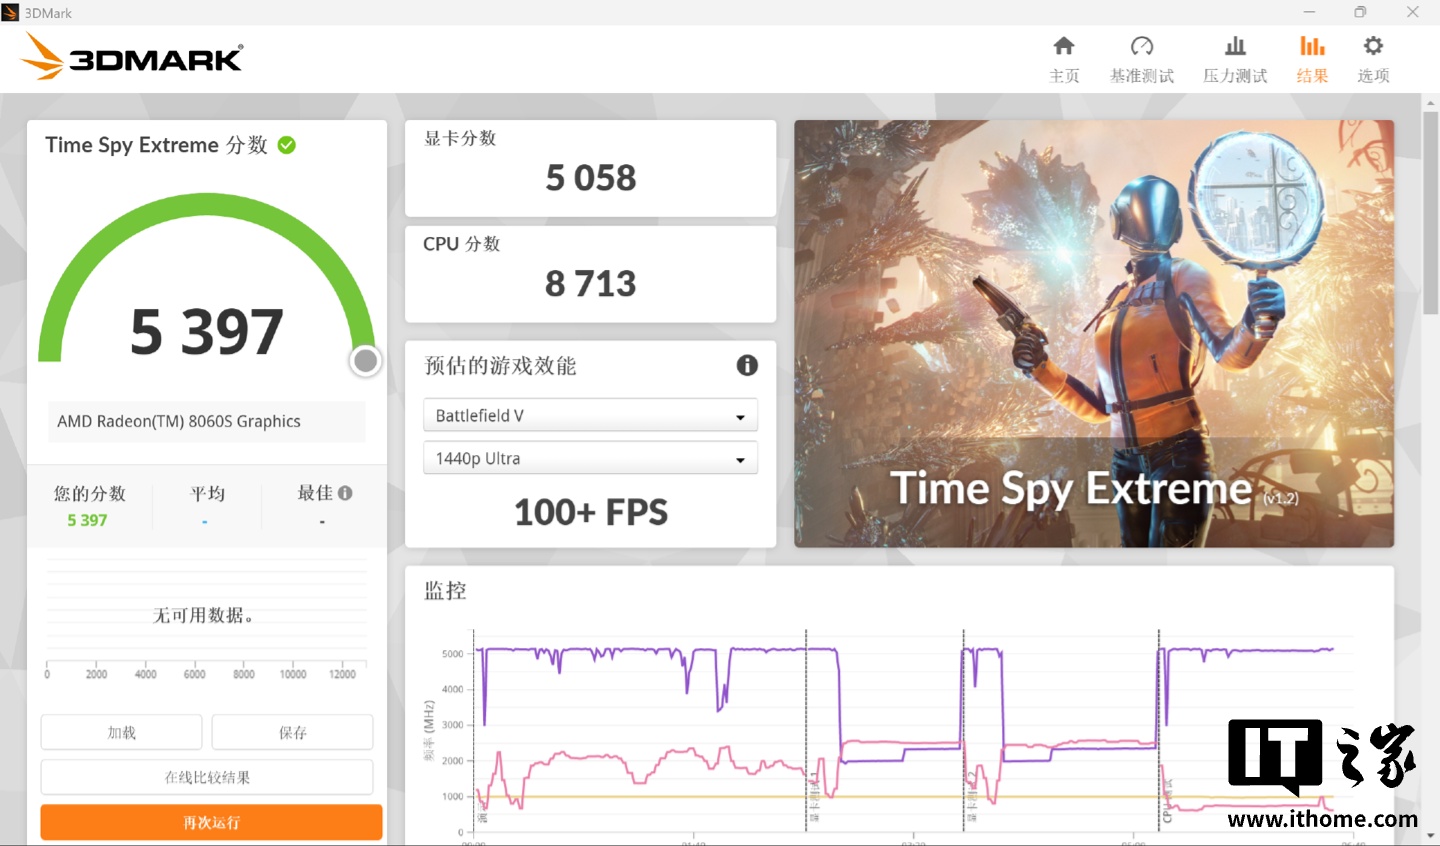Viewport: 1440px width, 846px height.
Task: Click the info icon beside 预估的游戏效能
Action: click(x=747, y=365)
